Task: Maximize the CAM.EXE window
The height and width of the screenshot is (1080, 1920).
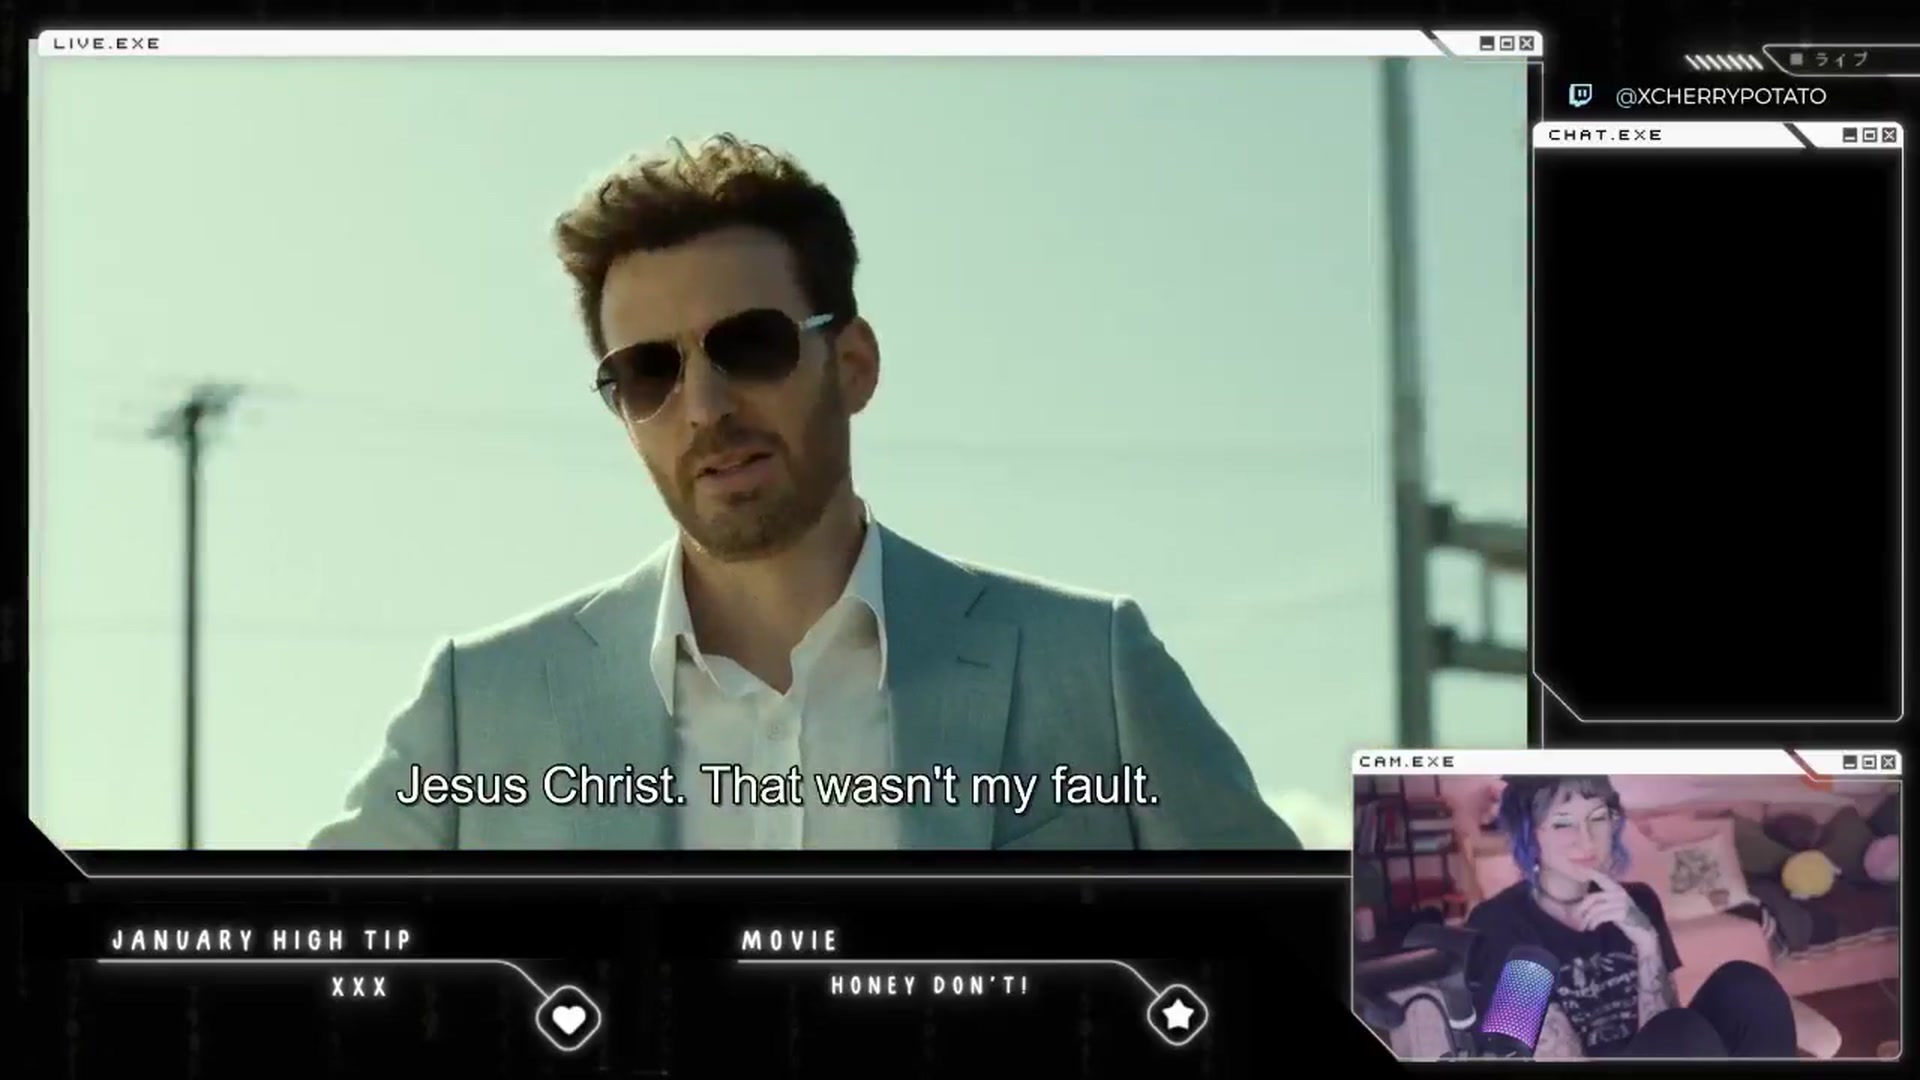Action: coord(1869,762)
